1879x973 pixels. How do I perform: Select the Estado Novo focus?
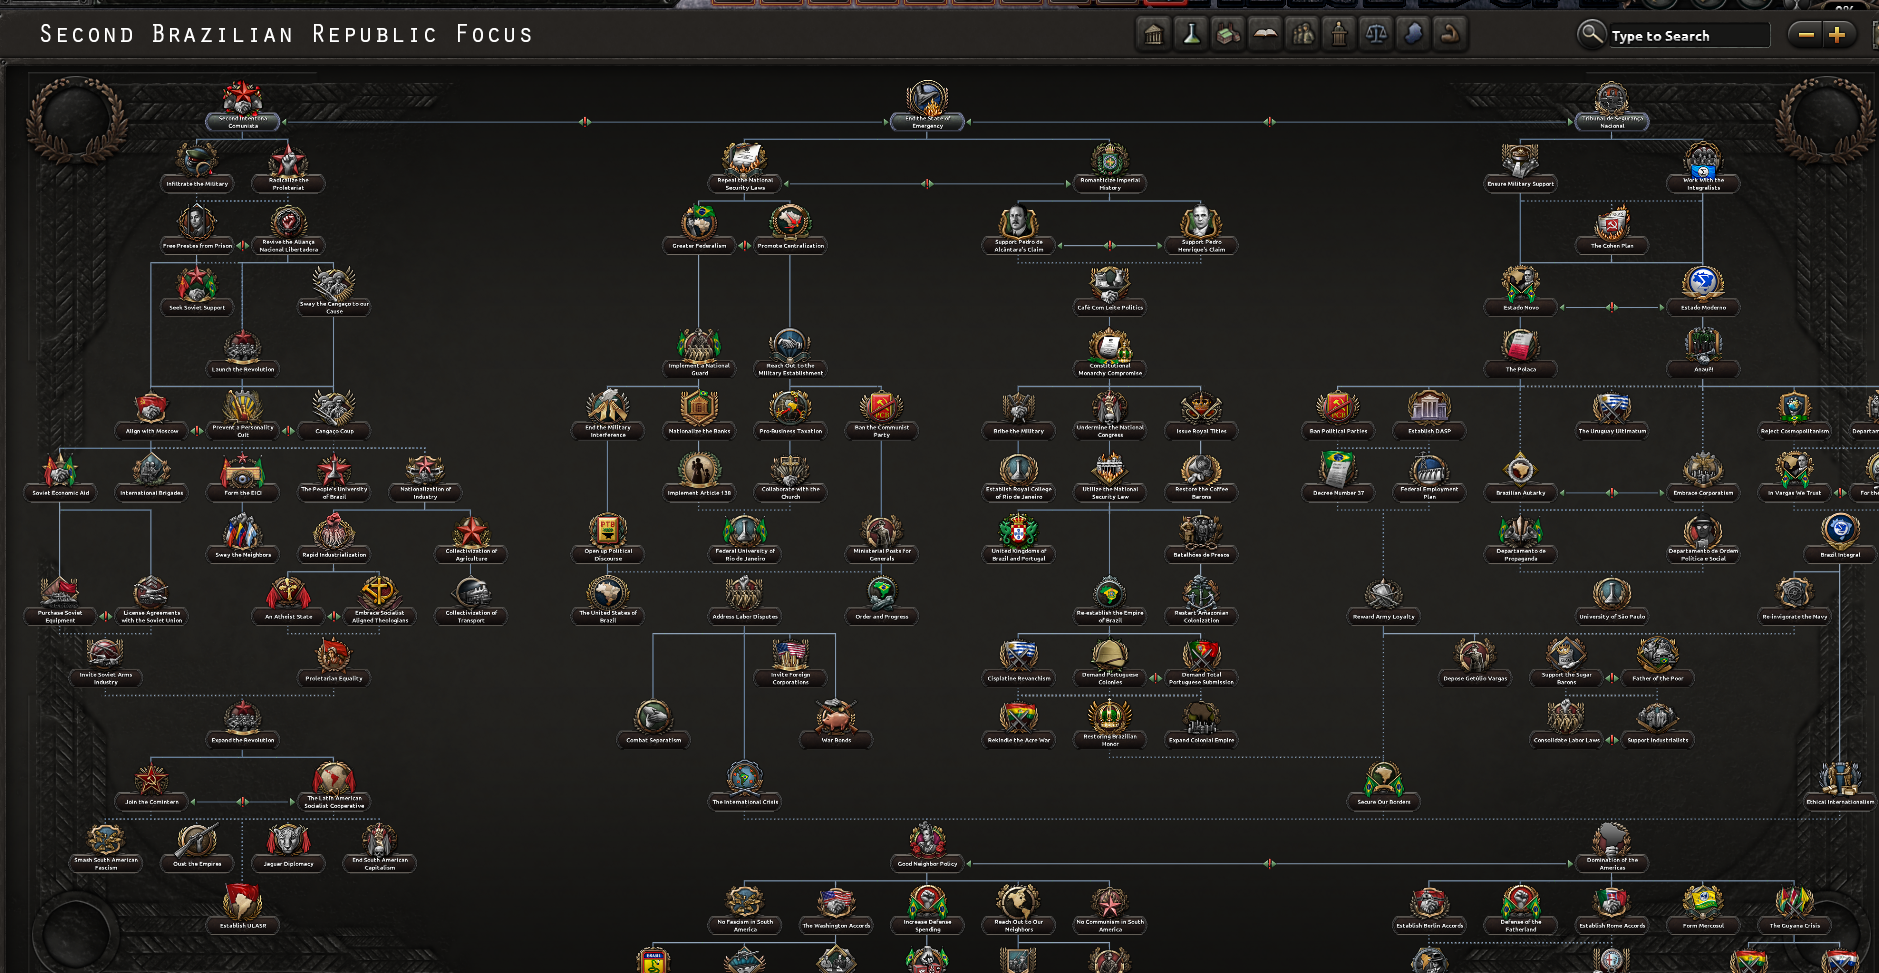1520,291
